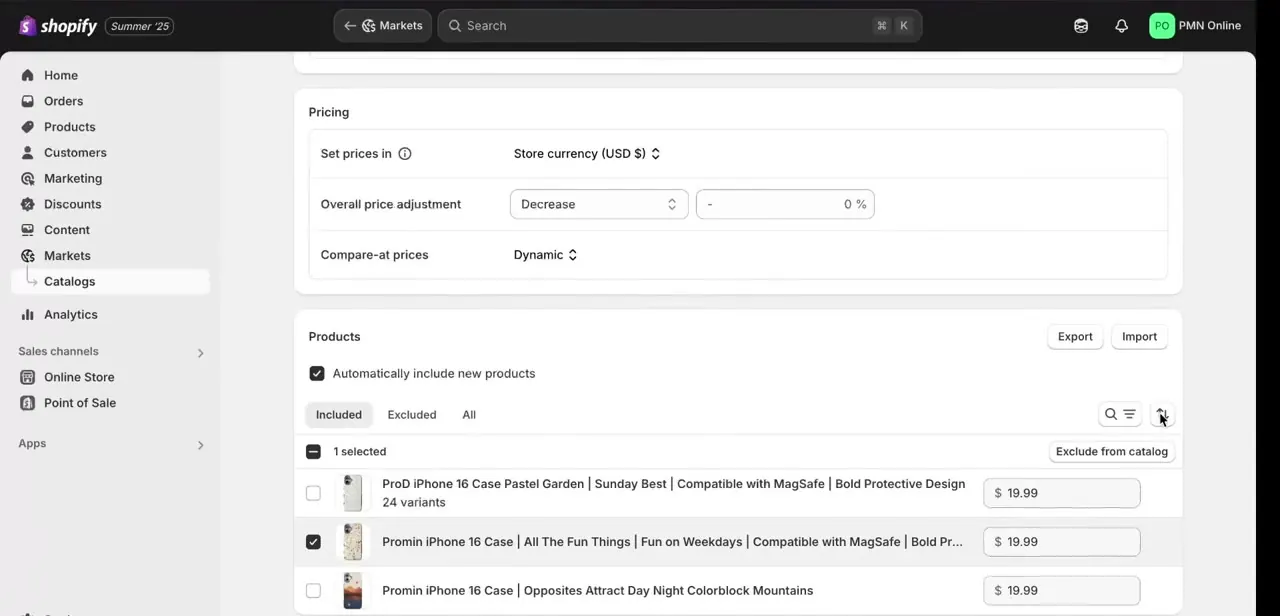This screenshot has width=1280, height=616.
Task: Open the Decrease price adjustment dropdown
Action: 599,204
